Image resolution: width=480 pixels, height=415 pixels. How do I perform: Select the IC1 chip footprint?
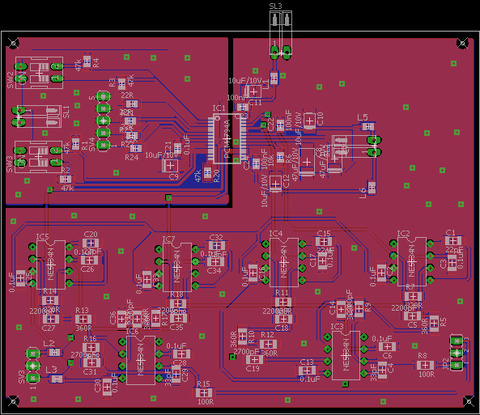[228, 138]
